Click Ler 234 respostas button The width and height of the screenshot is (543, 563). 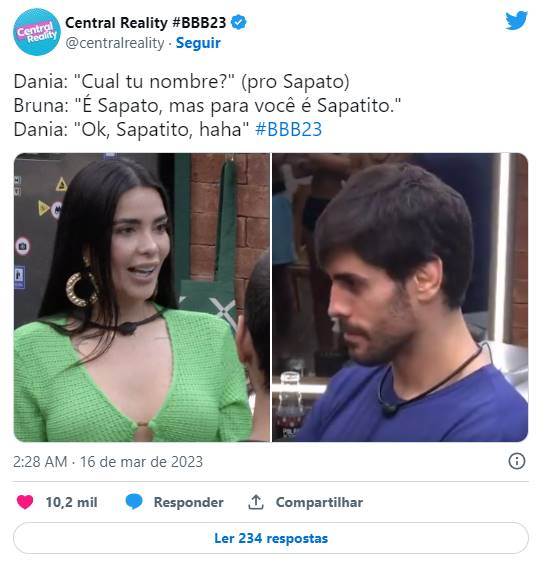271,538
